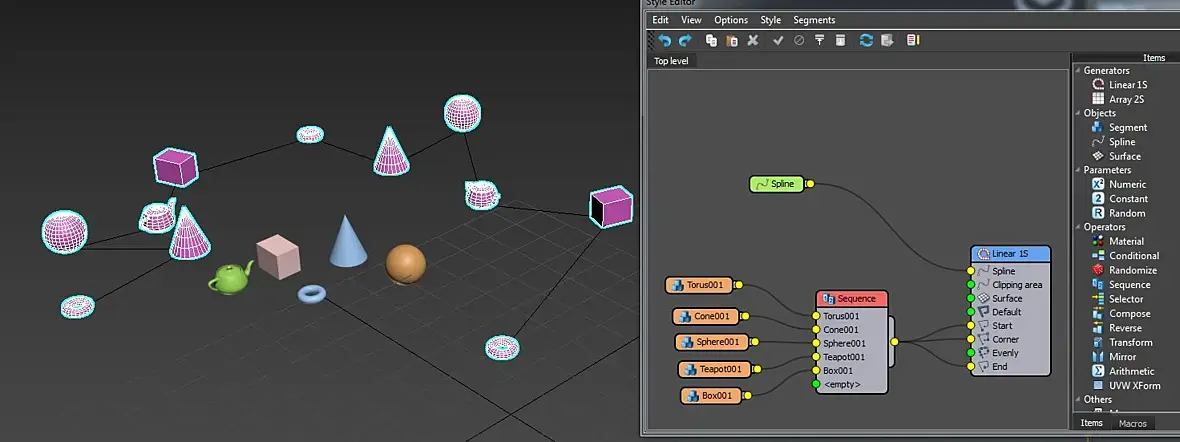Add an Array 2S generator from Items list
Screen dimensions: 1180x442
(x=1118, y=99)
